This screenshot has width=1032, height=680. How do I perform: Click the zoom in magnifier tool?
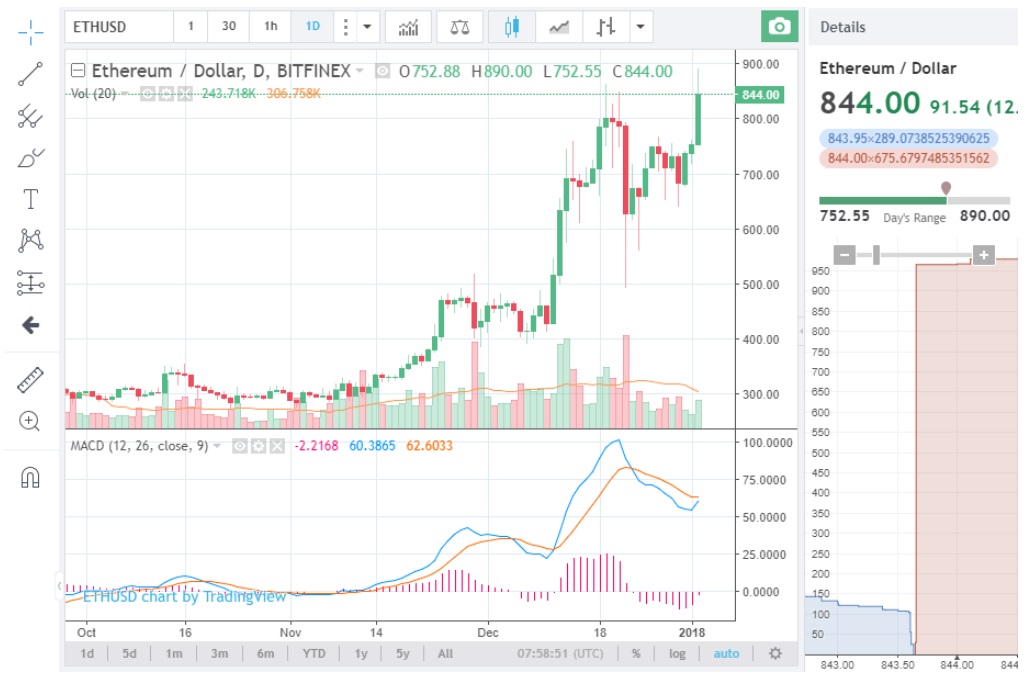point(31,421)
